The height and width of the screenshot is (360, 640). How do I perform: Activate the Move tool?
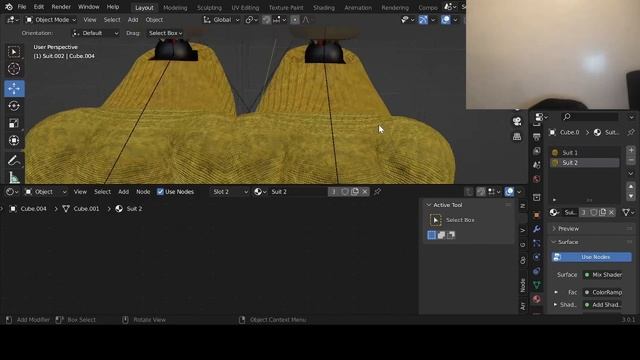click(14, 89)
